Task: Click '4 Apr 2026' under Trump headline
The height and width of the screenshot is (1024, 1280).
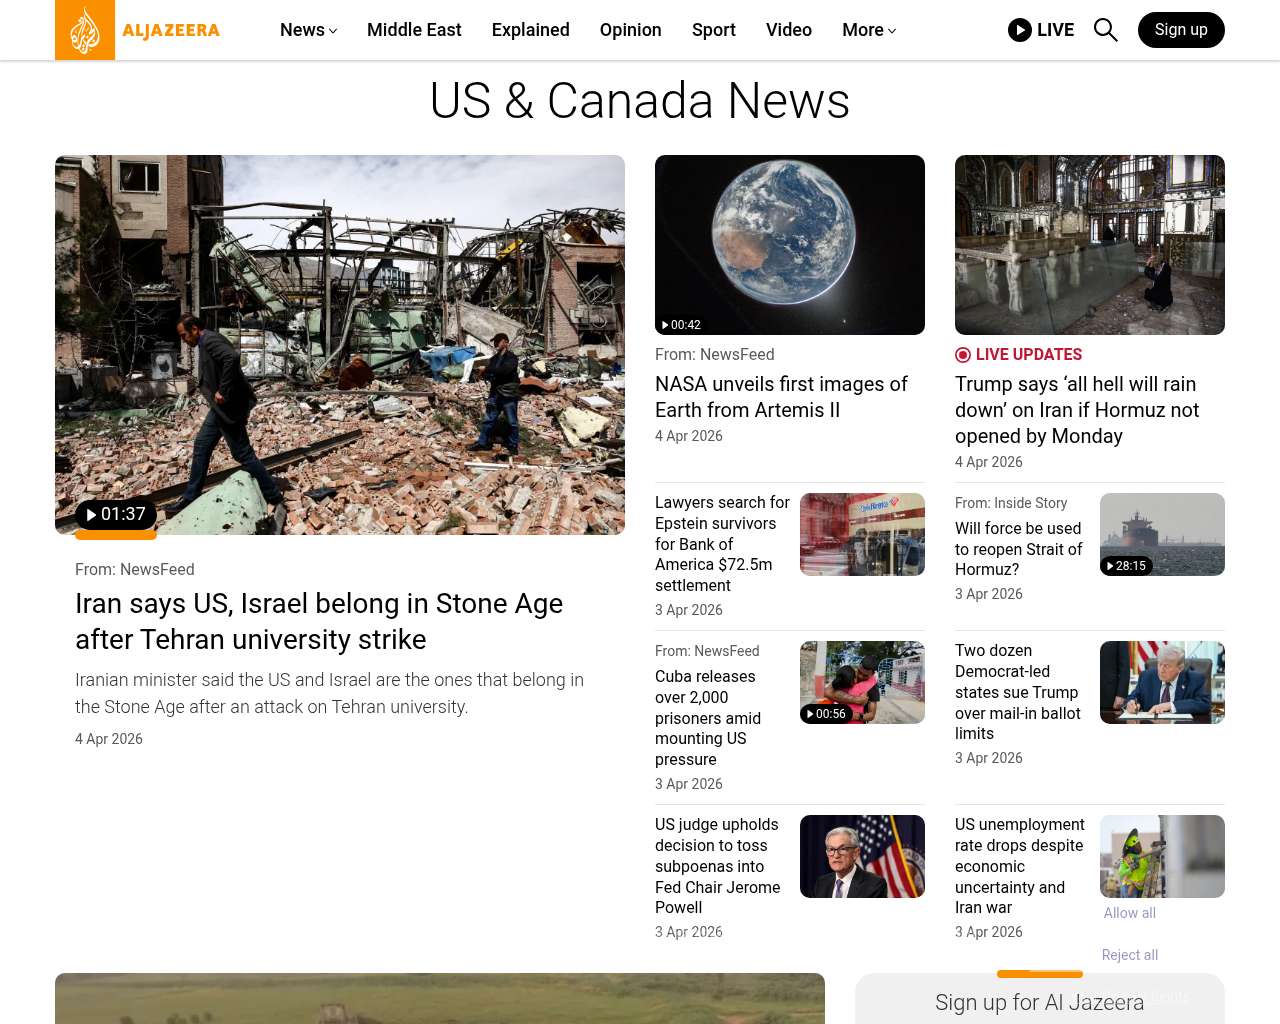Action: (x=989, y=462)
